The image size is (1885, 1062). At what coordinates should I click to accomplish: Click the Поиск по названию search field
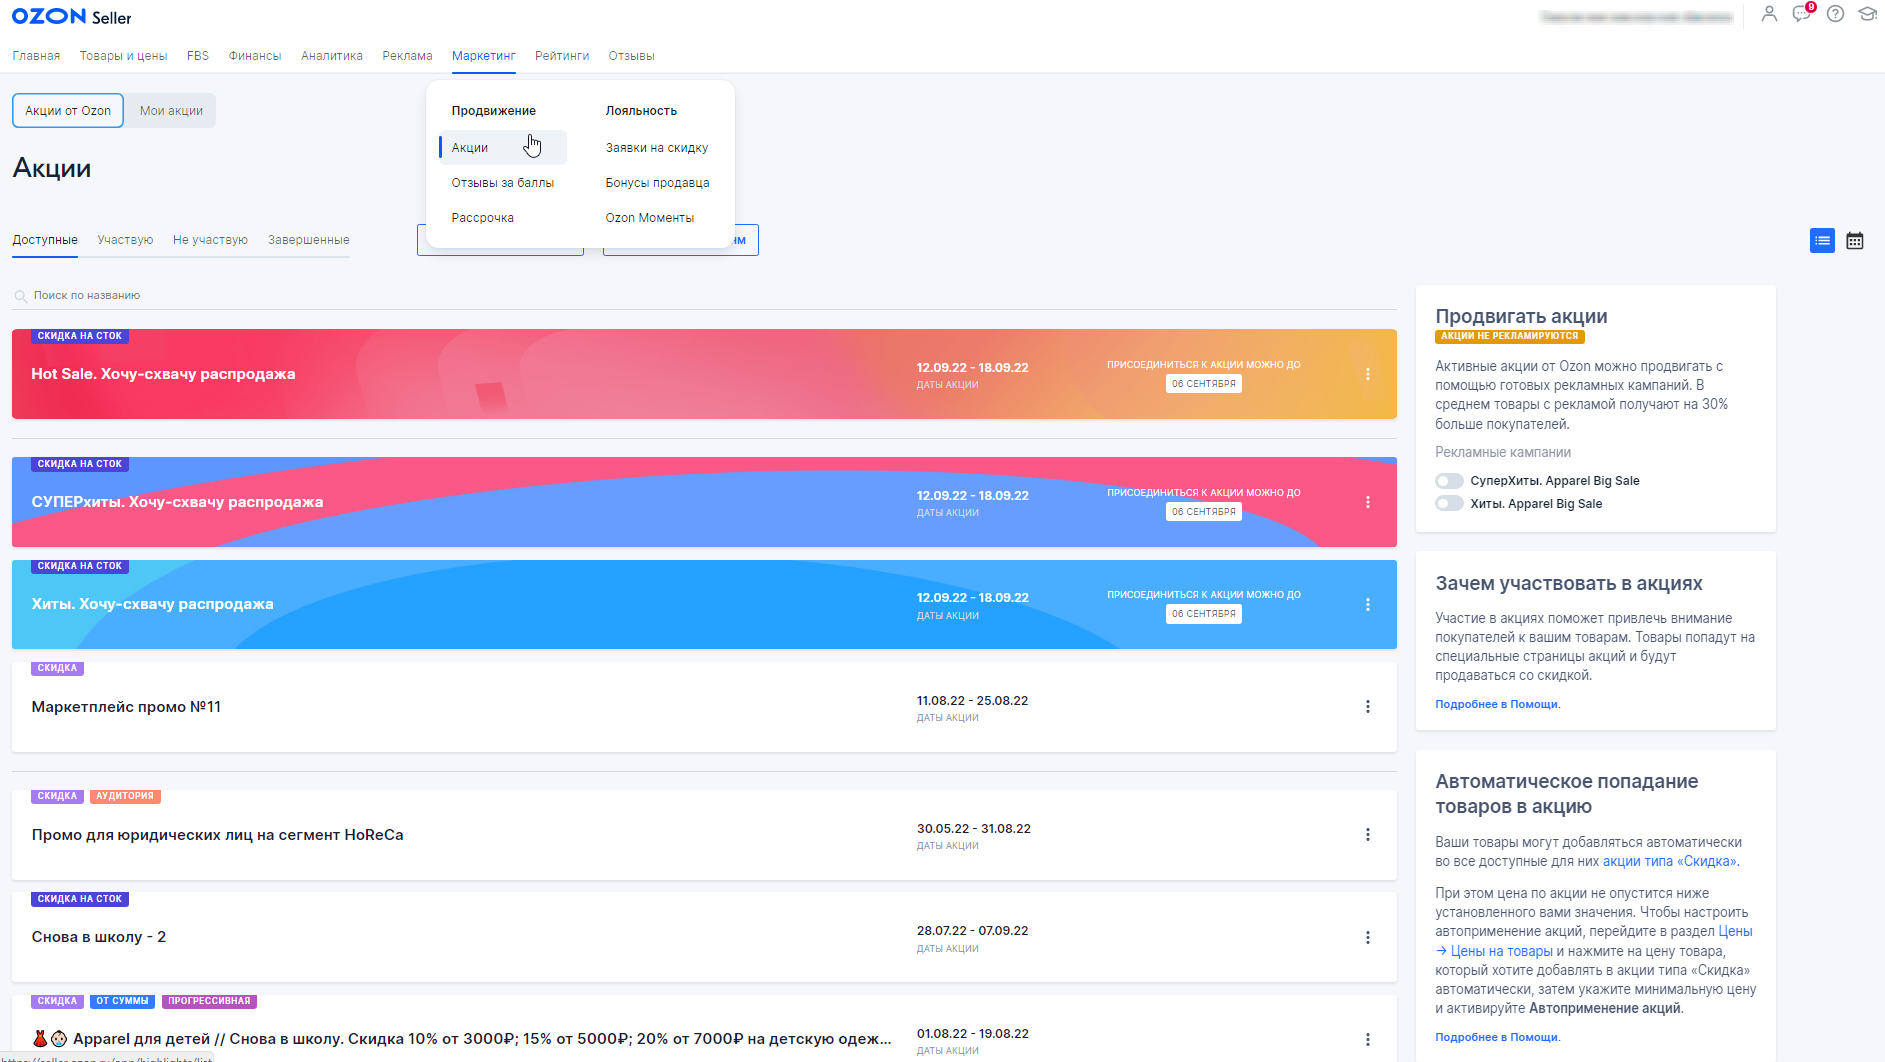pos(704,296)
